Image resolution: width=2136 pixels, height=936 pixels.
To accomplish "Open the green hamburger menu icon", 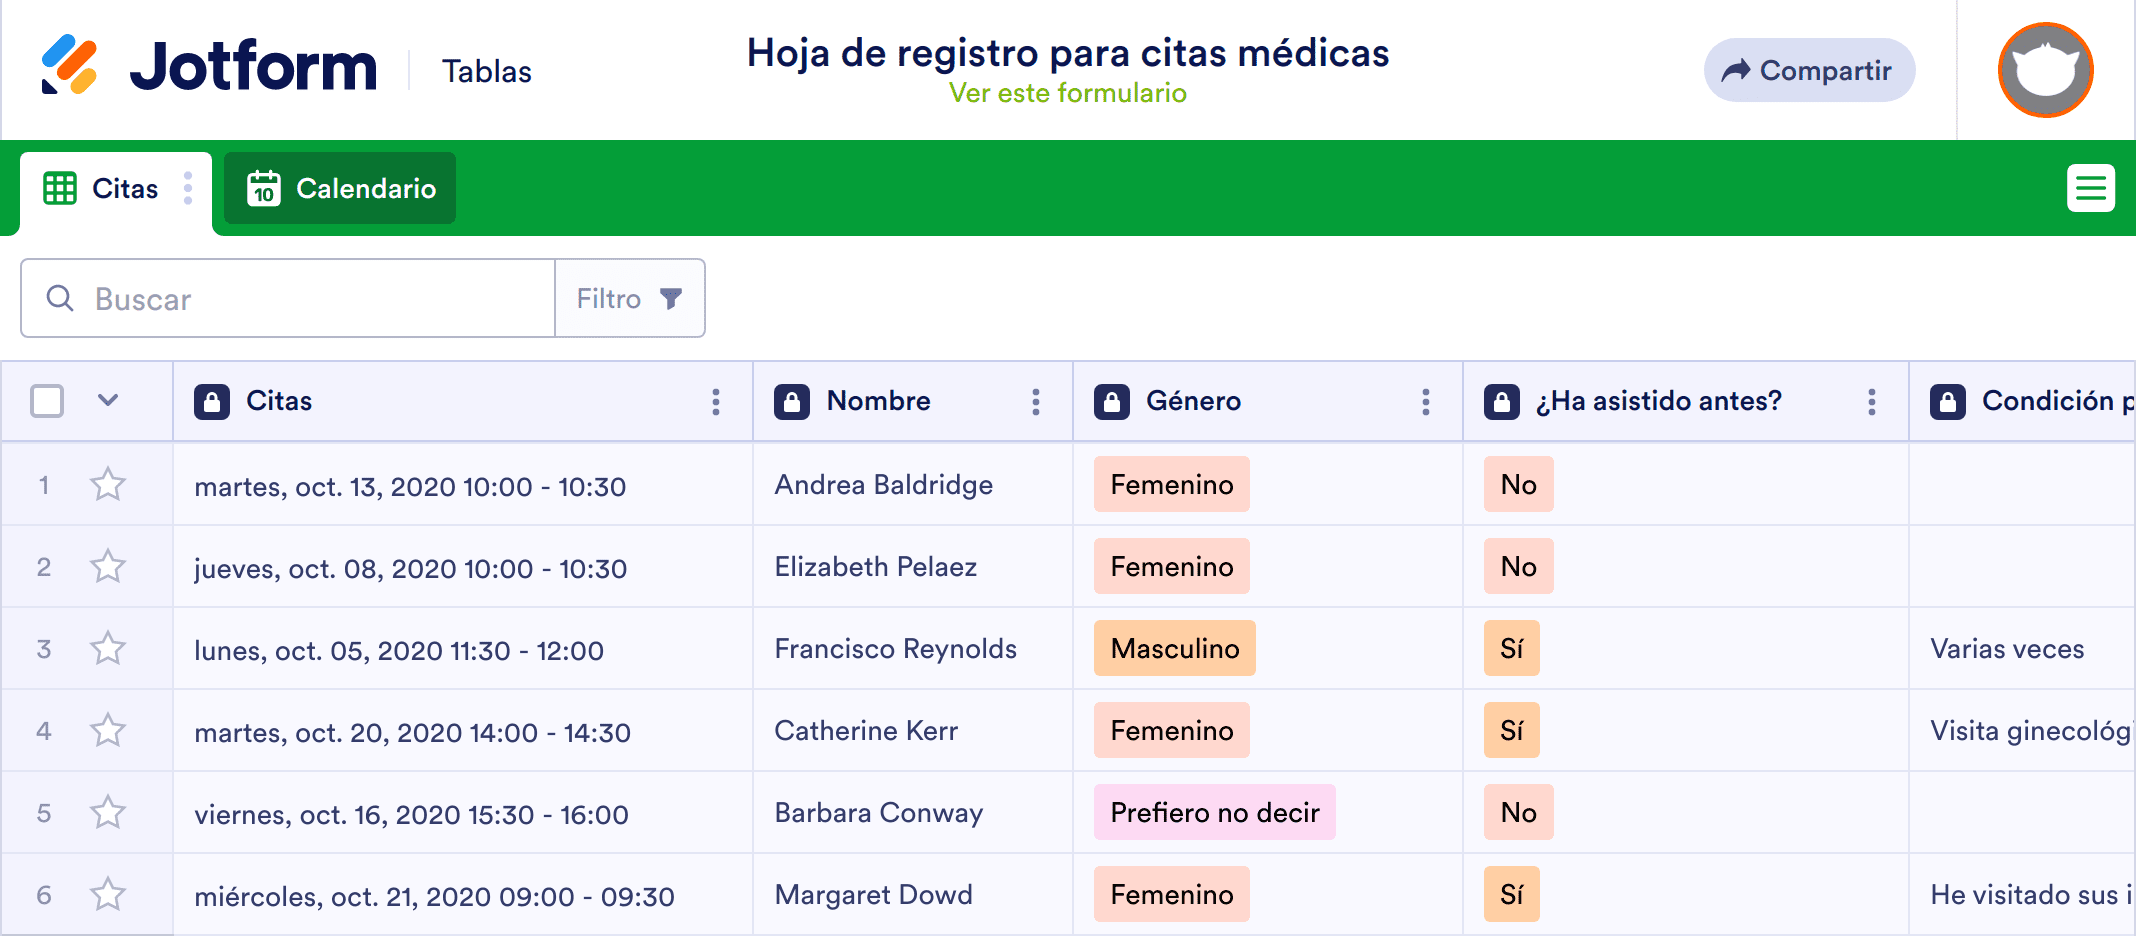I will point(2091,188).
